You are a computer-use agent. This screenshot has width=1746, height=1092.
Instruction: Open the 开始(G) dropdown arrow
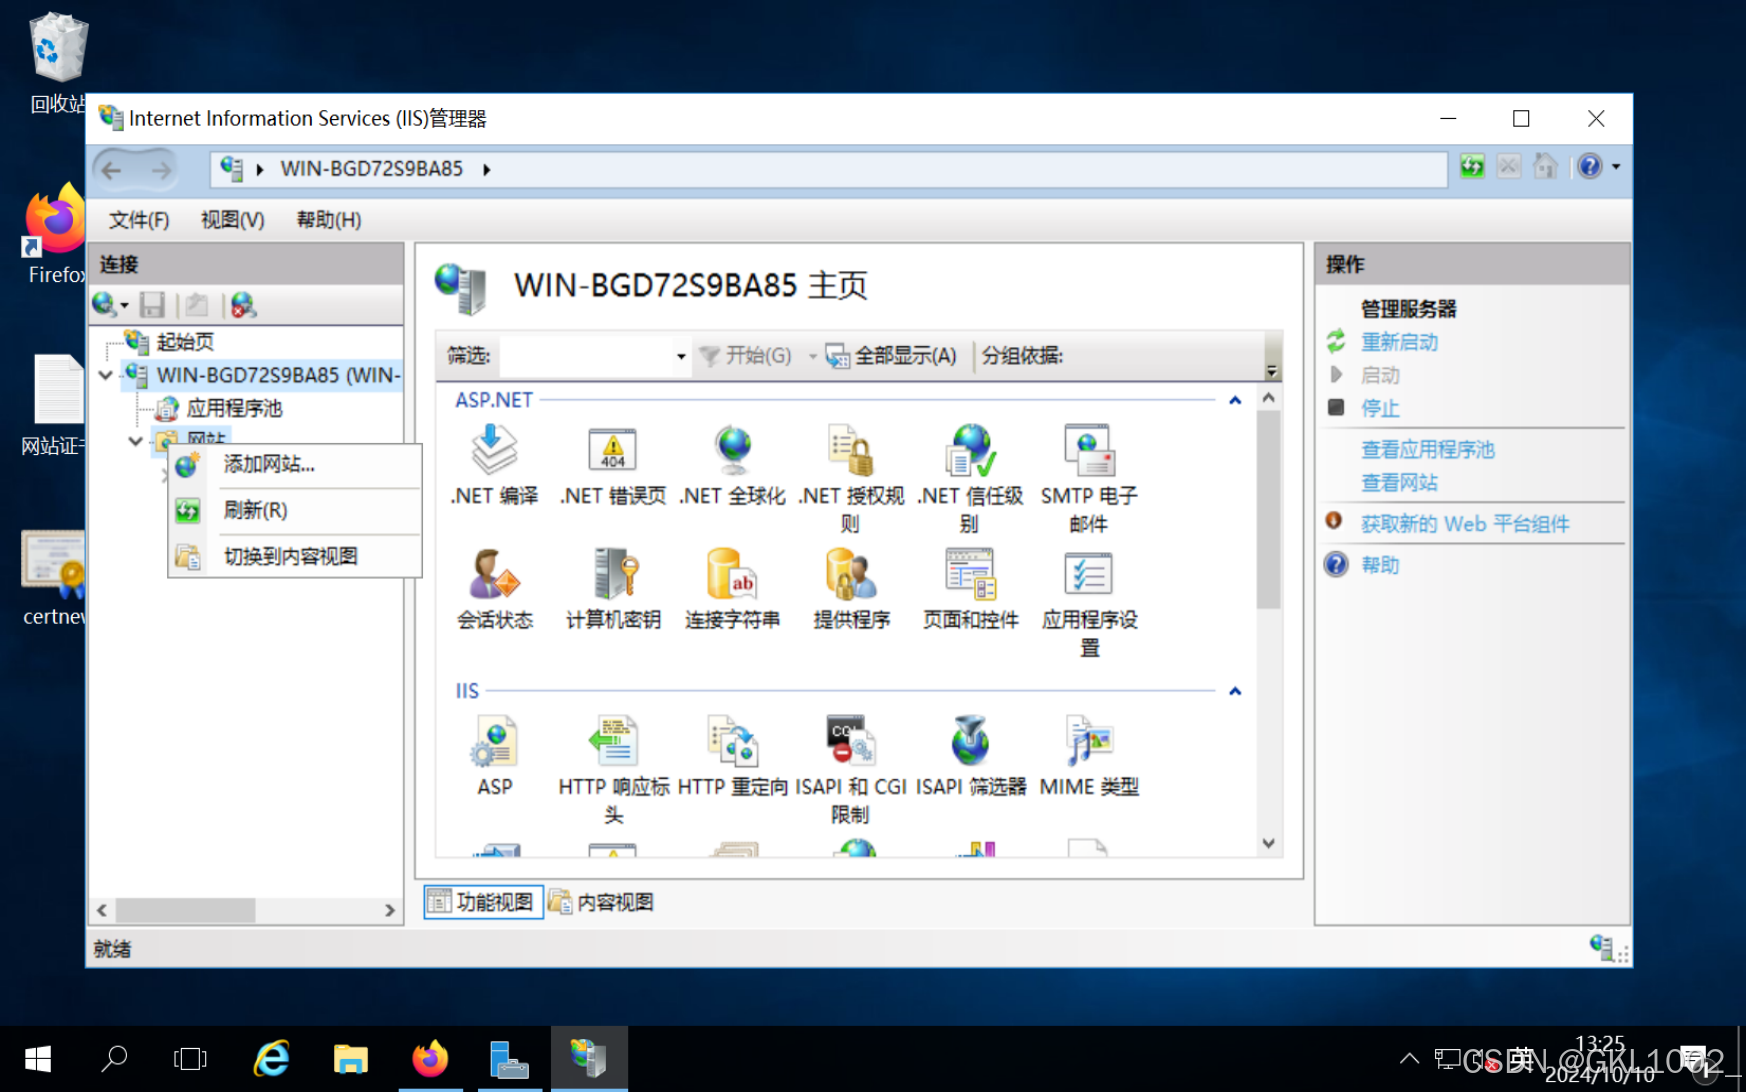click(x=812, y=356)
